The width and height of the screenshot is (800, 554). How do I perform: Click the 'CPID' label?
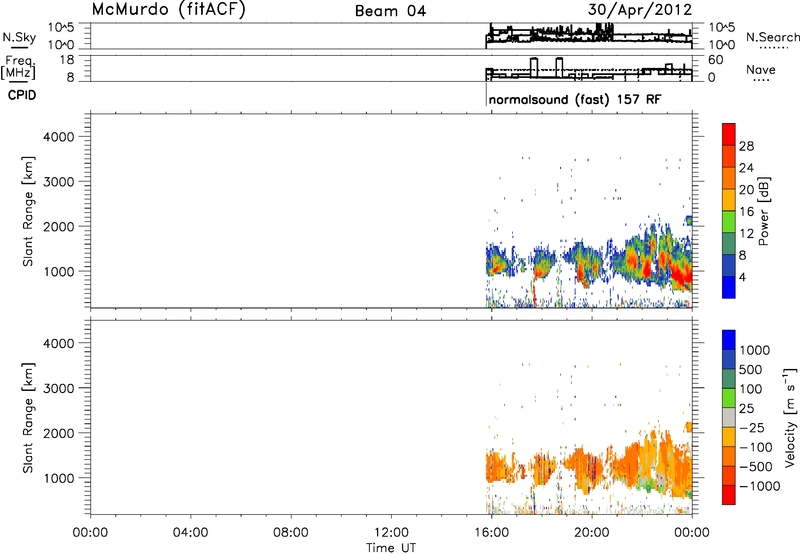coord(22,95)
